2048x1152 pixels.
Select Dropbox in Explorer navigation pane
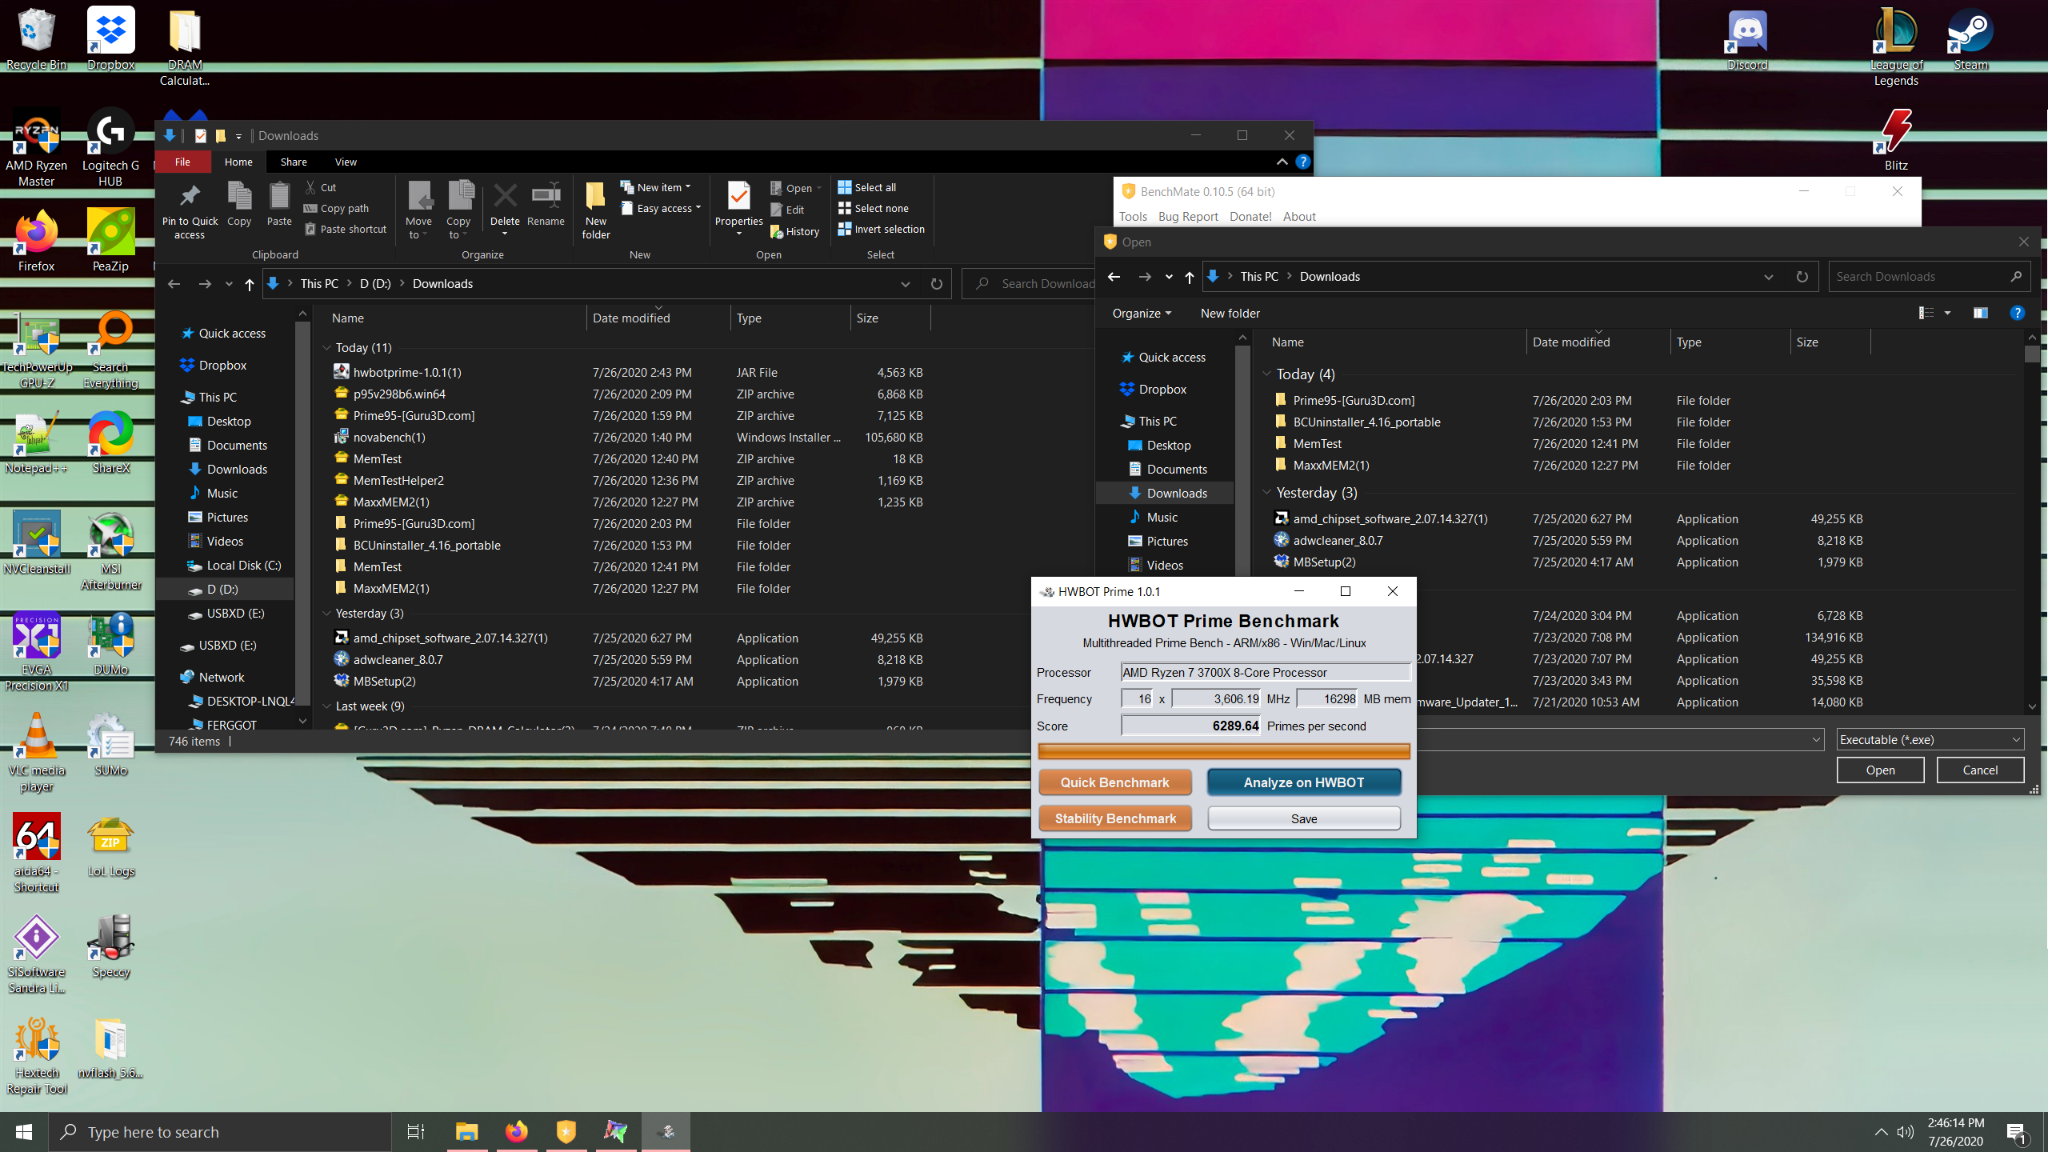[x=222, y=366]
